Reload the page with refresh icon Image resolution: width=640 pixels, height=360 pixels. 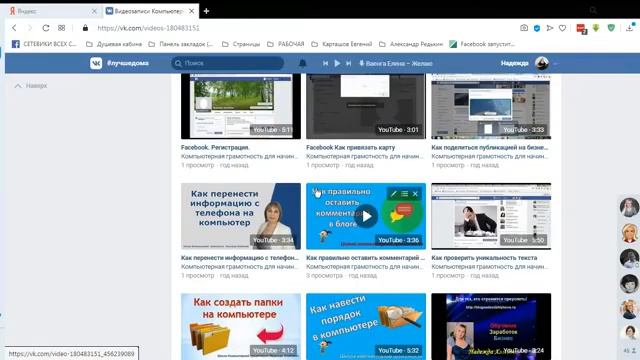click(x=46, y=28)
